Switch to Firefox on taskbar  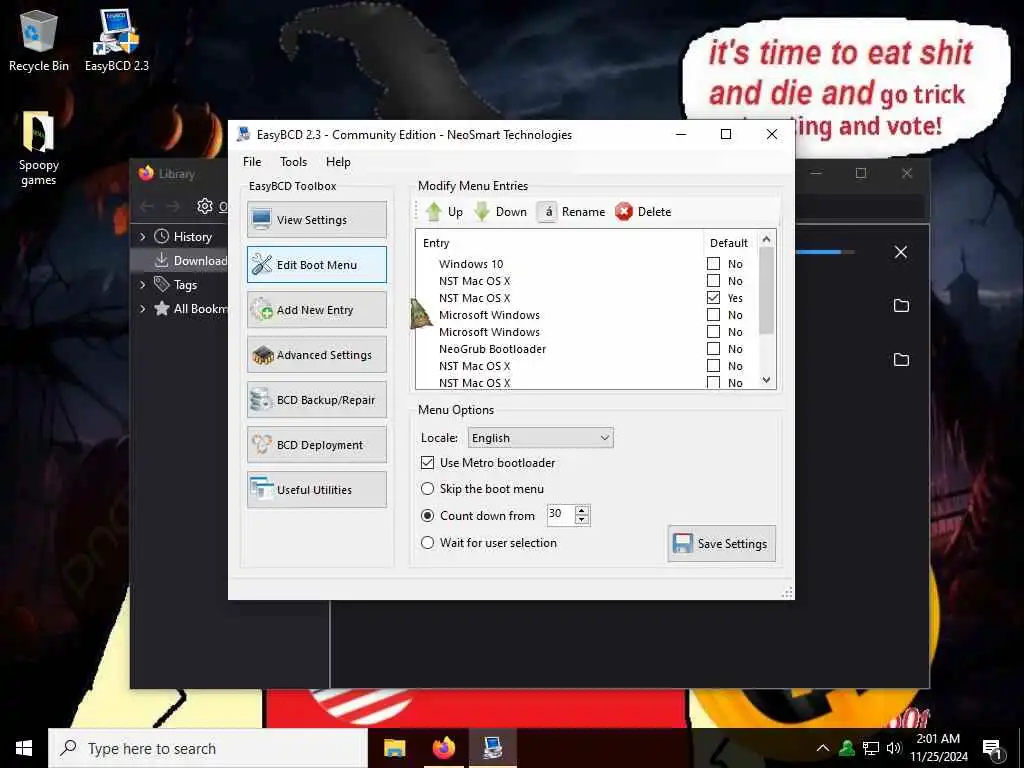(x=444, y=748)
